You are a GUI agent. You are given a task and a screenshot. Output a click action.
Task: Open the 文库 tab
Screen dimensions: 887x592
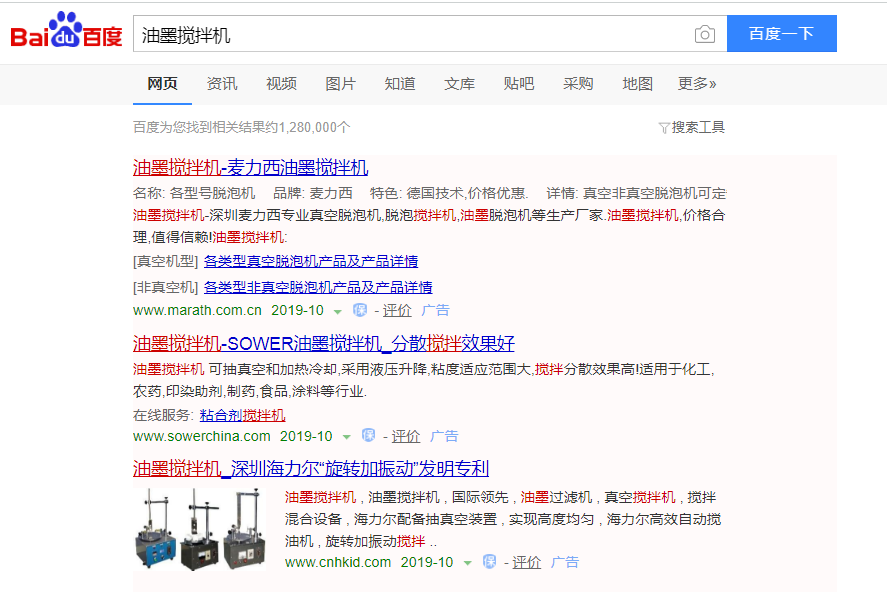pyautogui.click(x=459, y=84)
